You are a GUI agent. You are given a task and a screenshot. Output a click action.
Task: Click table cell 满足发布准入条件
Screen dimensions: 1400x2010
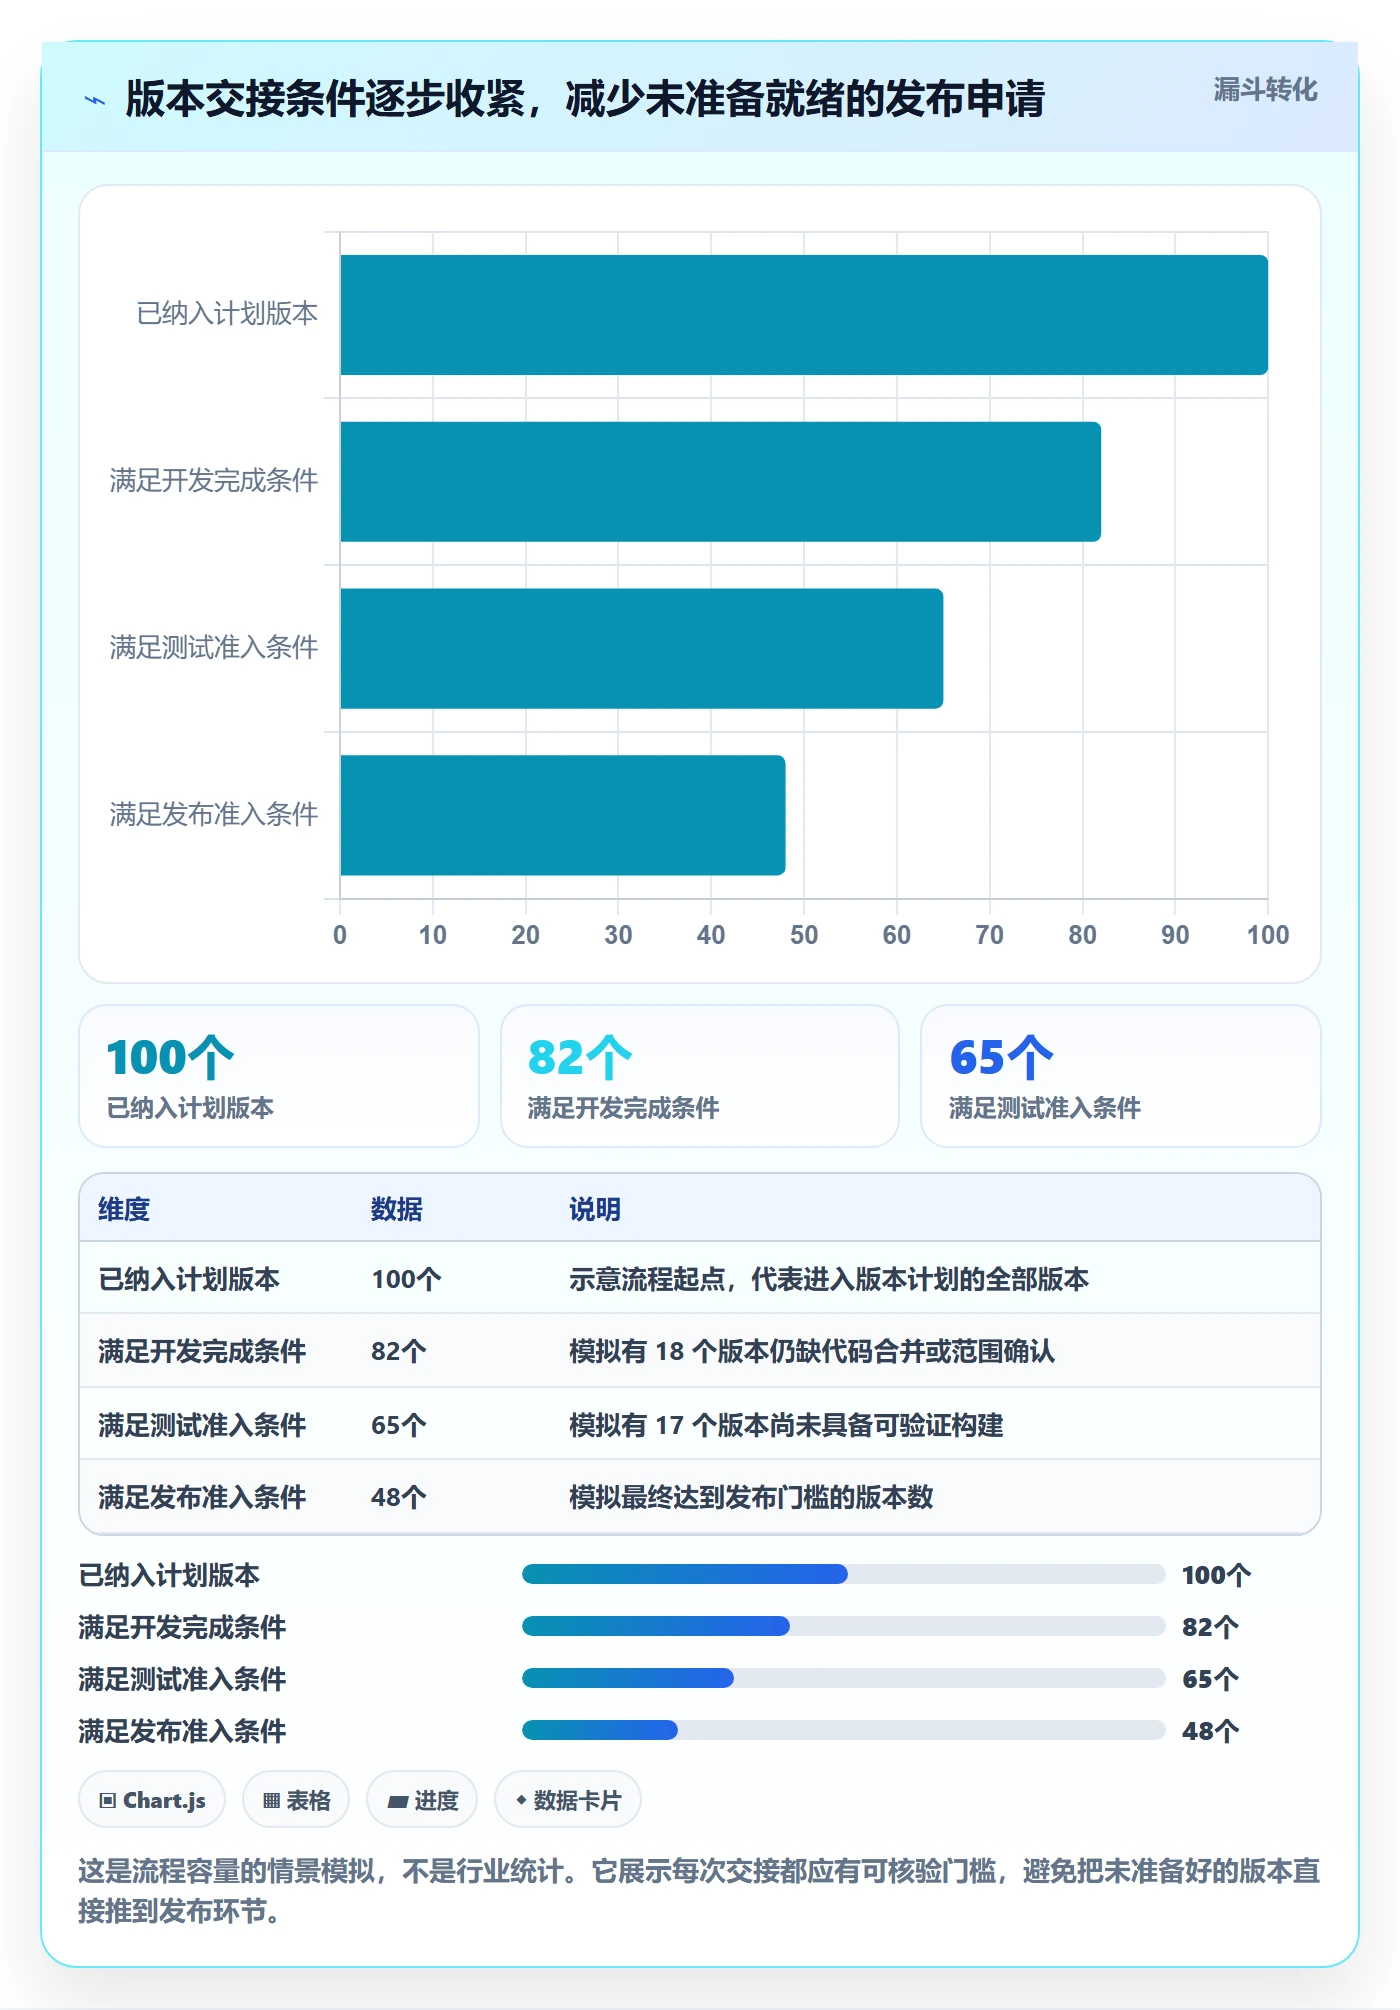[202, 1497]
